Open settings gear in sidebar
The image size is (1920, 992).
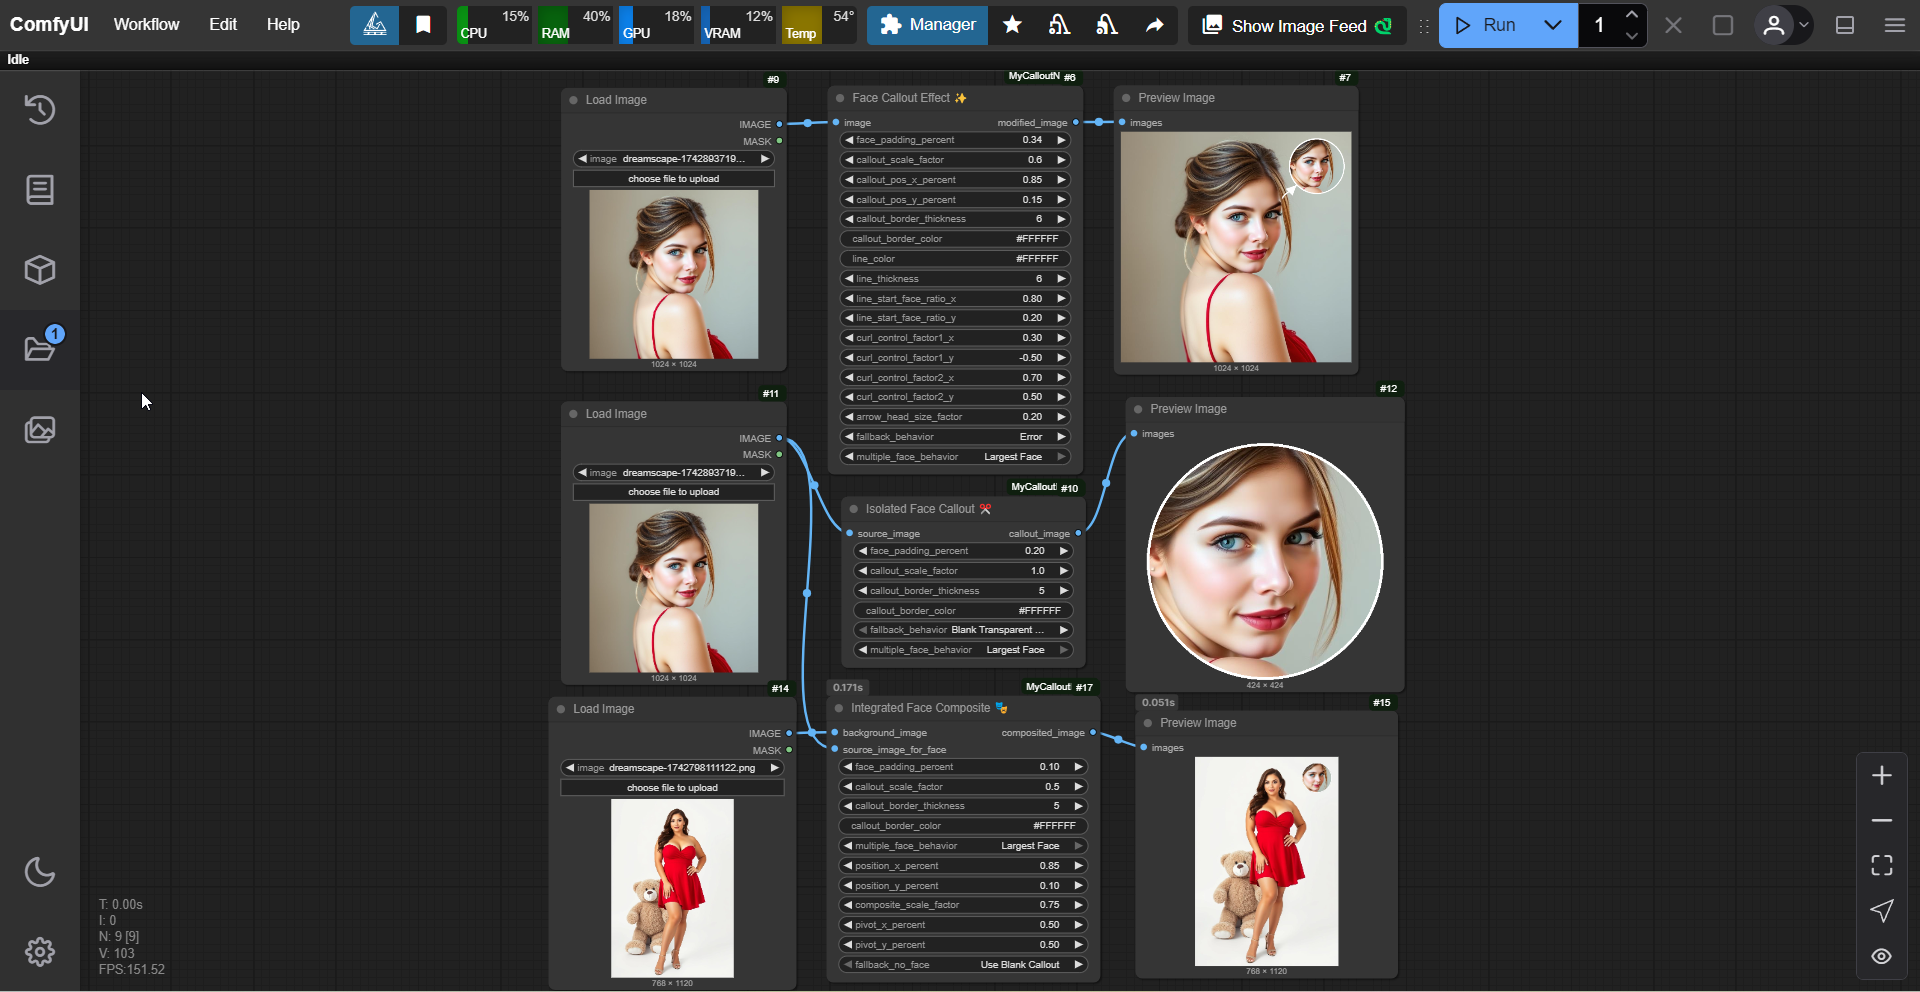point(40,952)
